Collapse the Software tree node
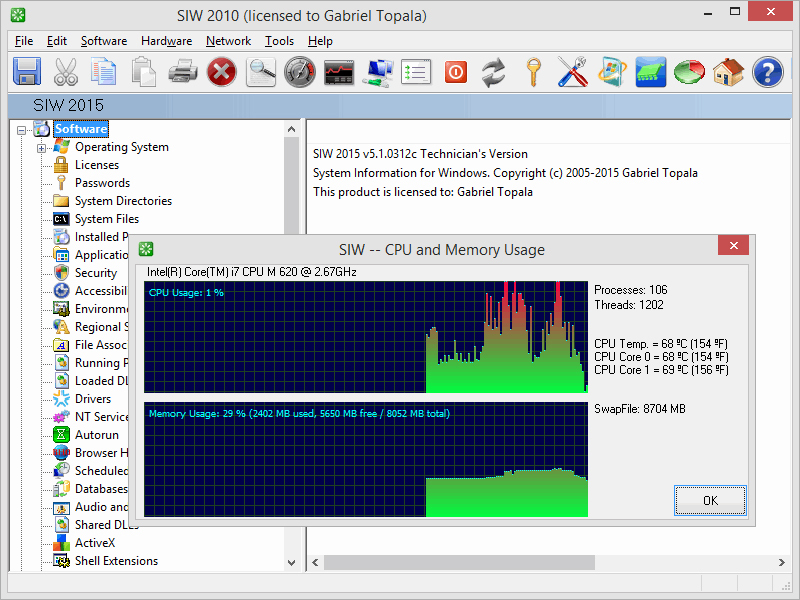800x600 pixels. 21,130
